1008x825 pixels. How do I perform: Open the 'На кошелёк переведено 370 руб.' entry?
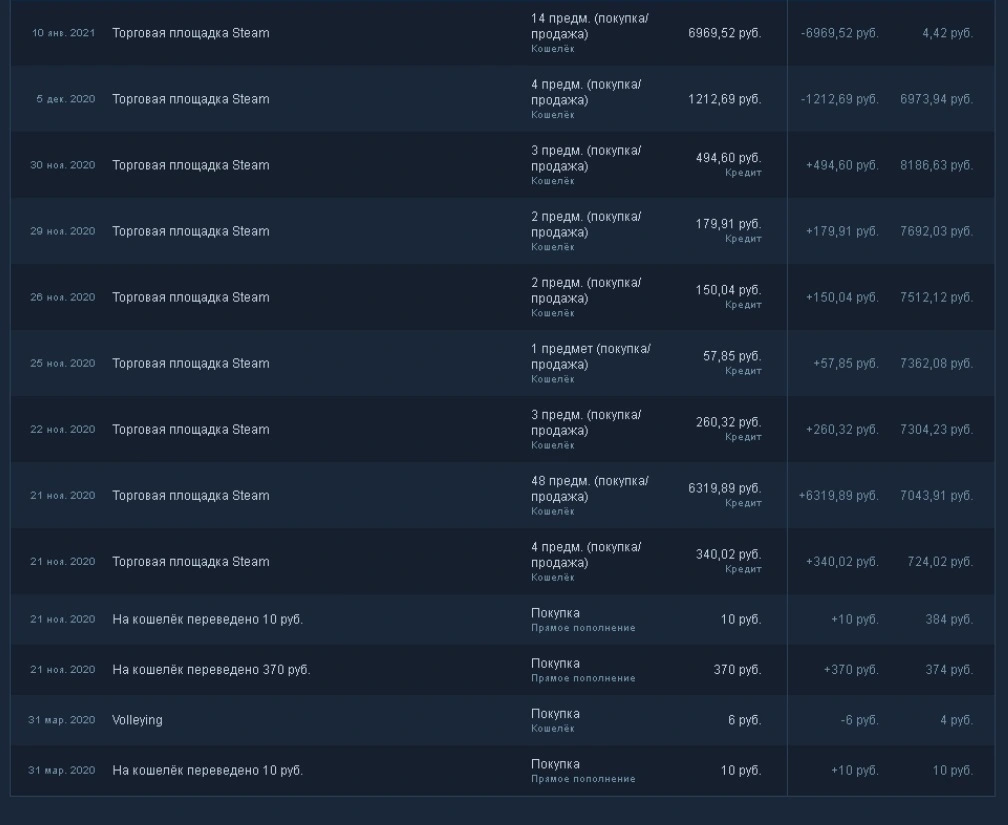click(x=503, y=670)
